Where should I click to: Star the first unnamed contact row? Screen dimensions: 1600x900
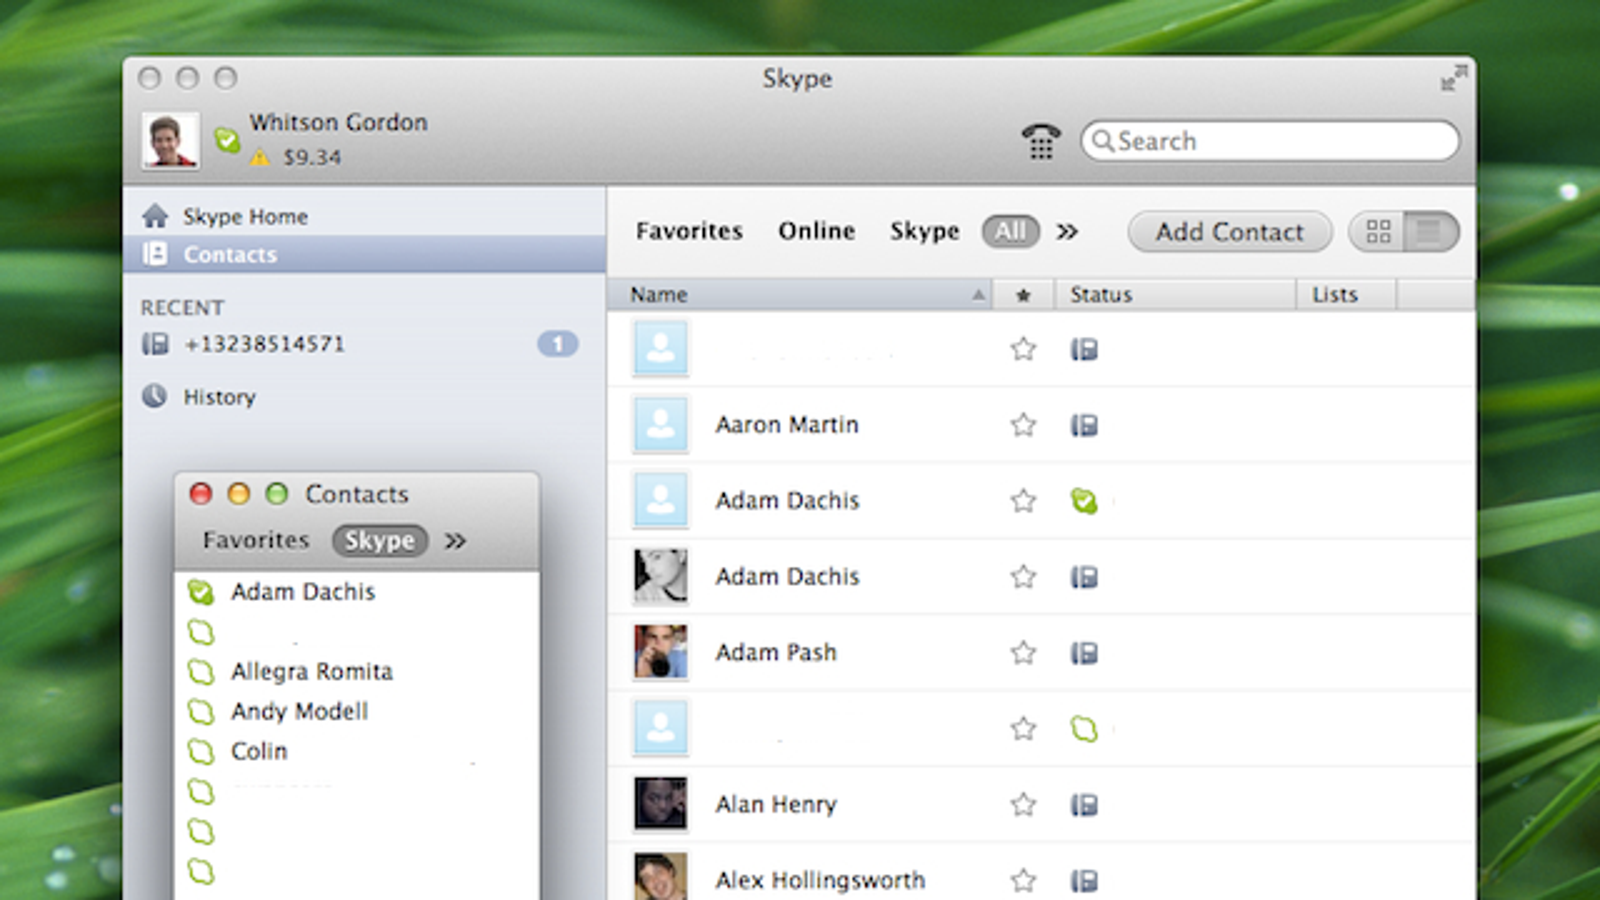1023,349
